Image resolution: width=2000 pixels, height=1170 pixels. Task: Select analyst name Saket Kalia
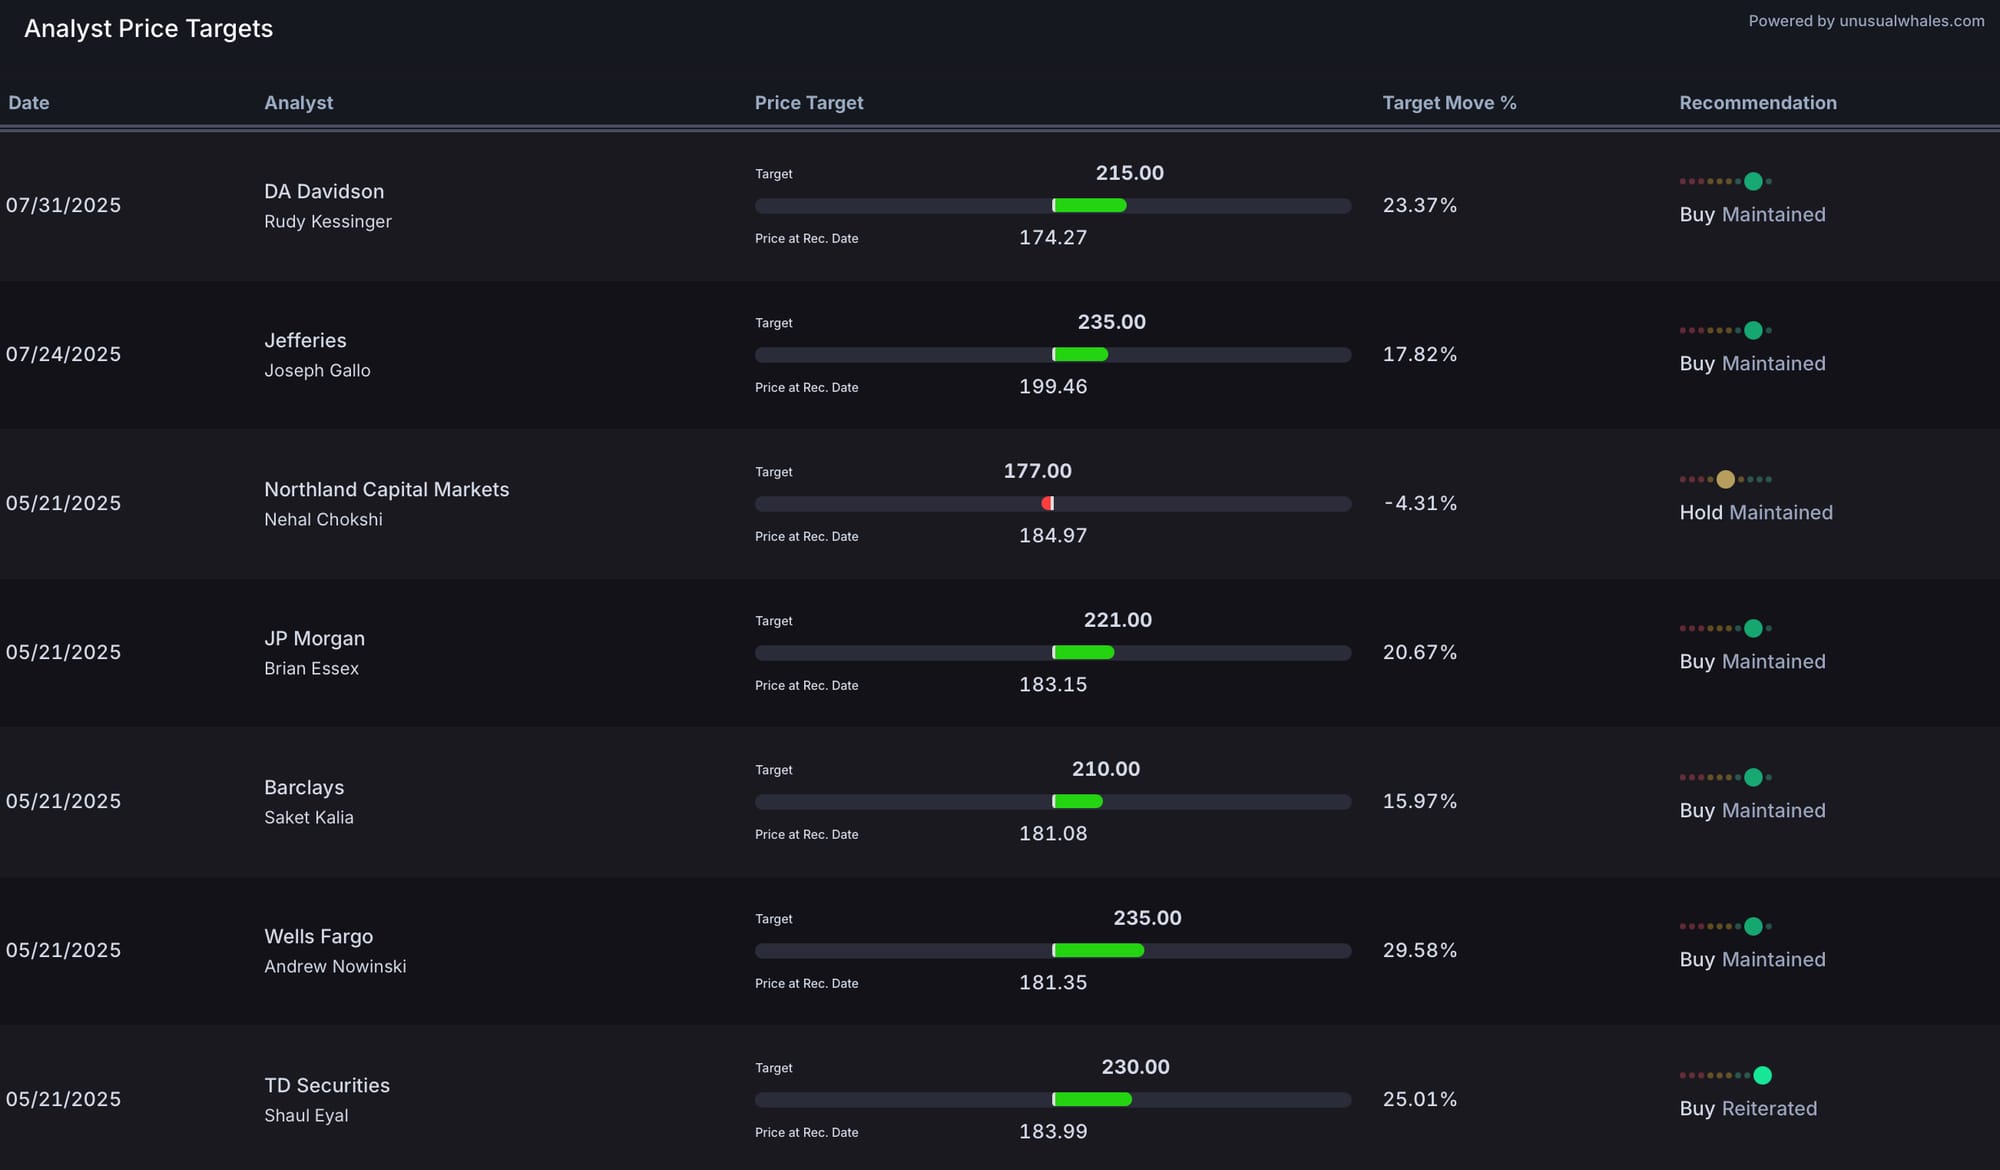pos(309,817)
